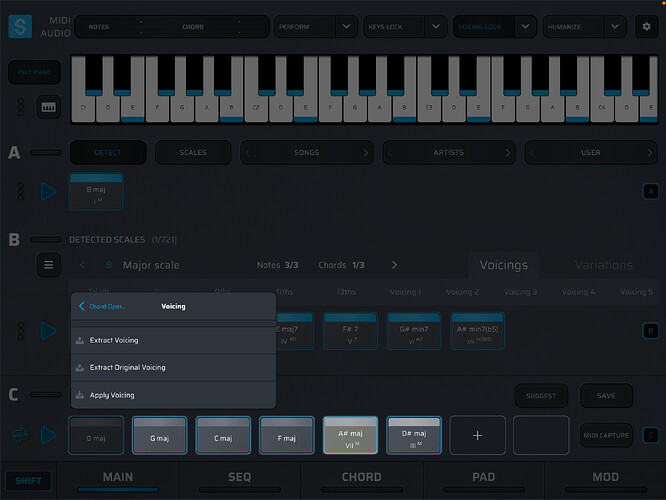Click the SCALES button
Screen dimensions: 666x500
[x=193, y=153]
